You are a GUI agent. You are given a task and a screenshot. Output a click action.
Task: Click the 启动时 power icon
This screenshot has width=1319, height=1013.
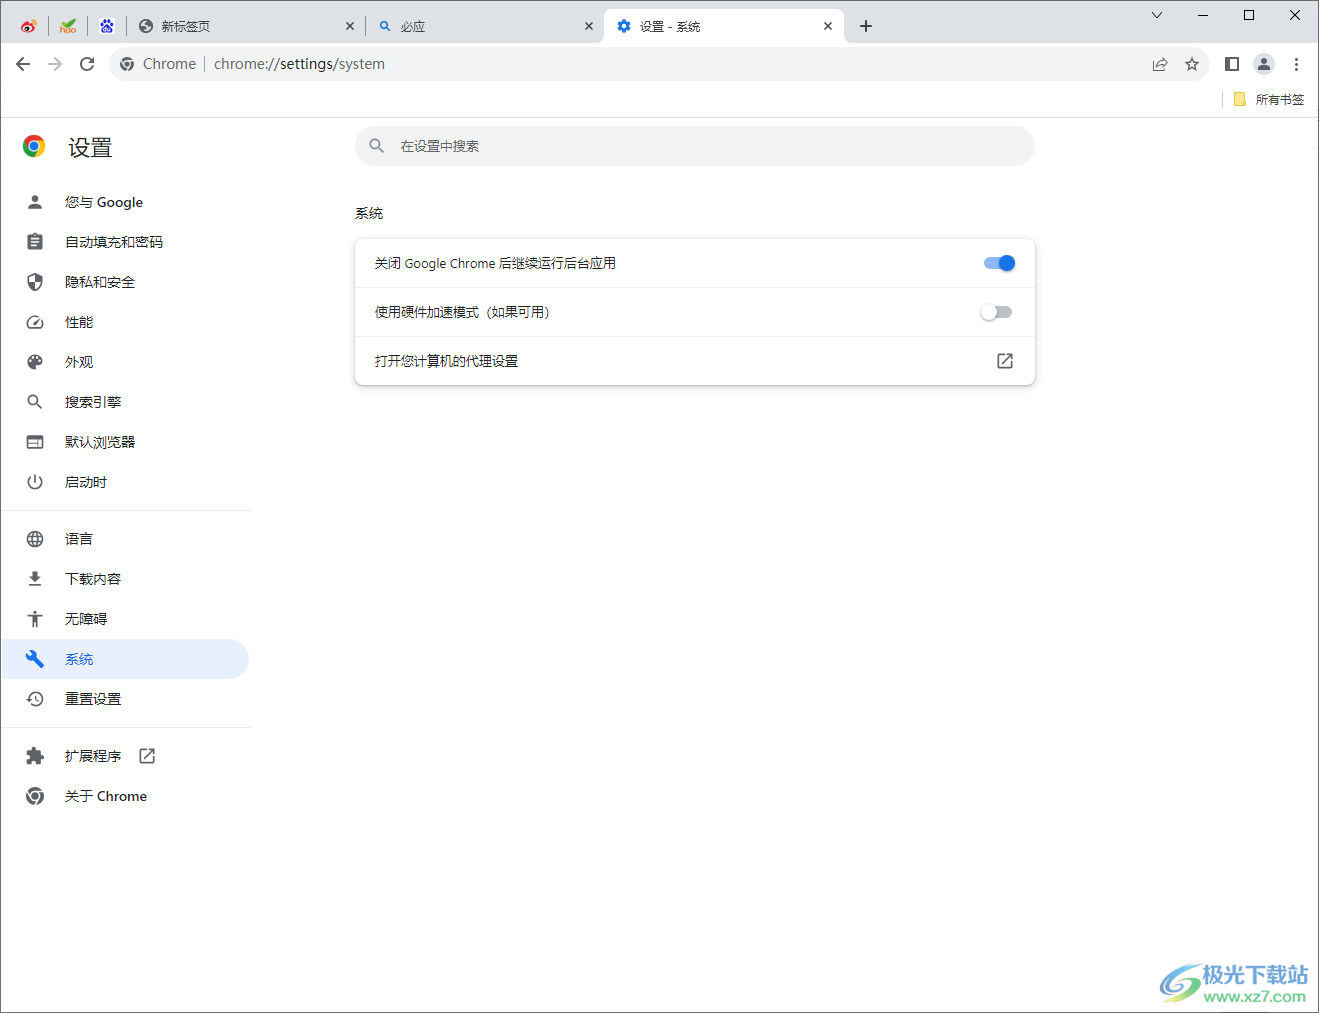[x=35, y=482]
